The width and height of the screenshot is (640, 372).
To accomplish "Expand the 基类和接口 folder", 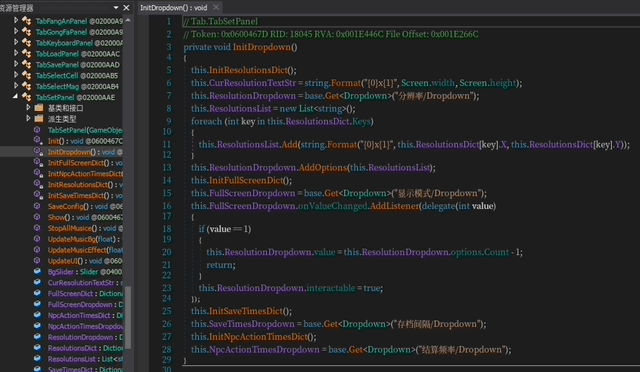I will point(28,107).
